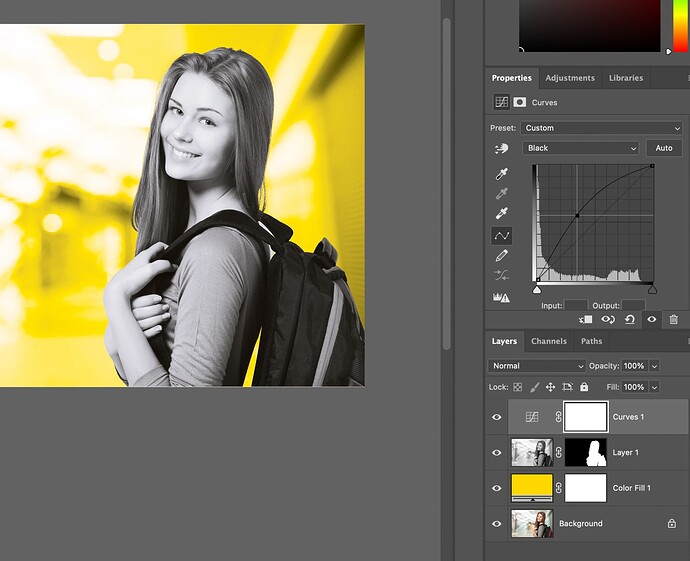Viewport: 690px width, 561px height.
Task: Open the Normal blend mode dropdown
Action: (x=537, y=366)
